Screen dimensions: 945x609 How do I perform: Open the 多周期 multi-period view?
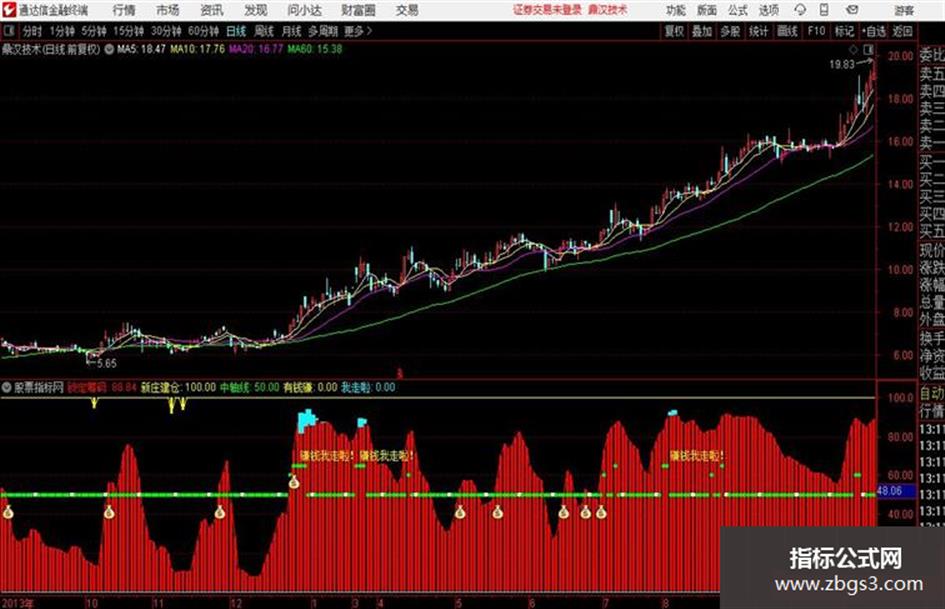coord(323,31)
